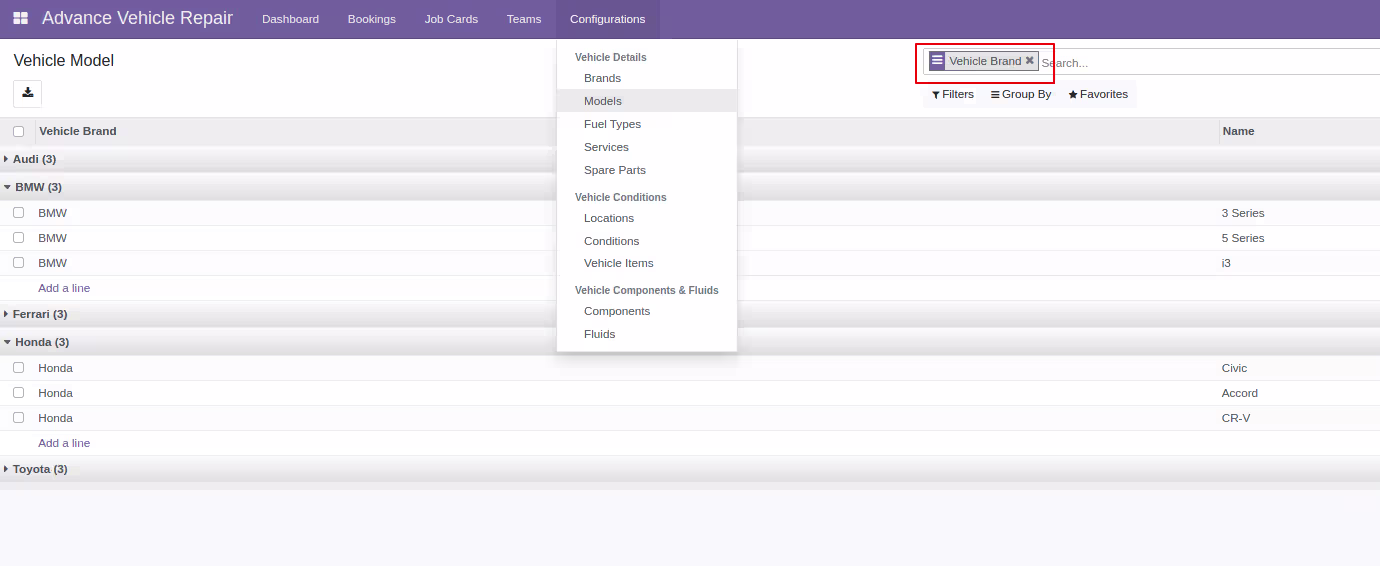Click the 5 Series name cell
The height and width of the screenshot is (566, 1380).
(x=1243, y=238)
